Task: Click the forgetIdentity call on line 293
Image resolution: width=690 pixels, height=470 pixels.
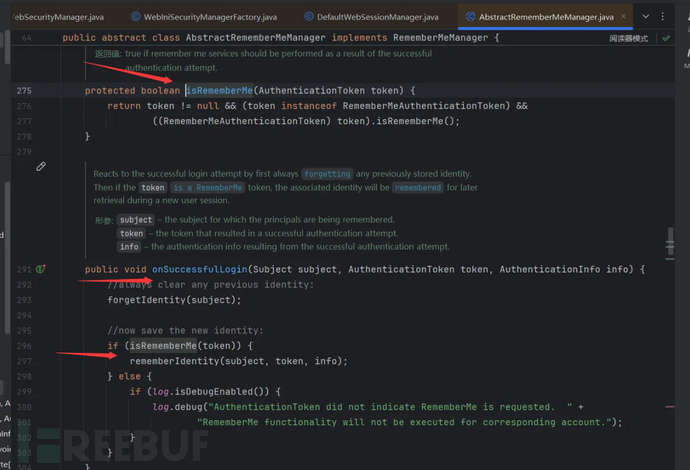Action: 145,300
